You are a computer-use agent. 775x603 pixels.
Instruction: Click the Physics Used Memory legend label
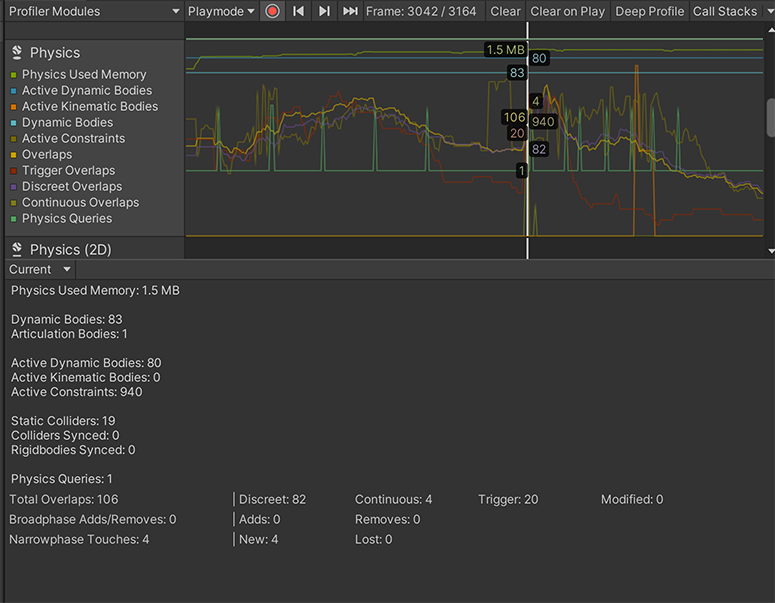pyautogui.click(x=84, y=75)
